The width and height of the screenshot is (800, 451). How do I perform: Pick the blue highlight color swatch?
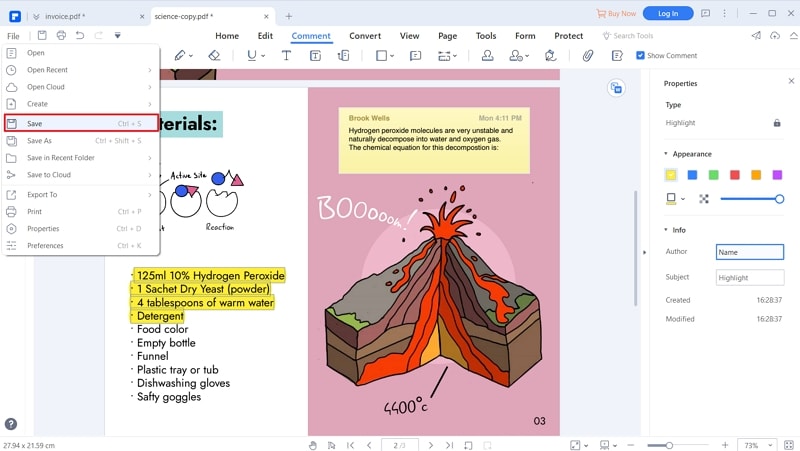point(692,175)
